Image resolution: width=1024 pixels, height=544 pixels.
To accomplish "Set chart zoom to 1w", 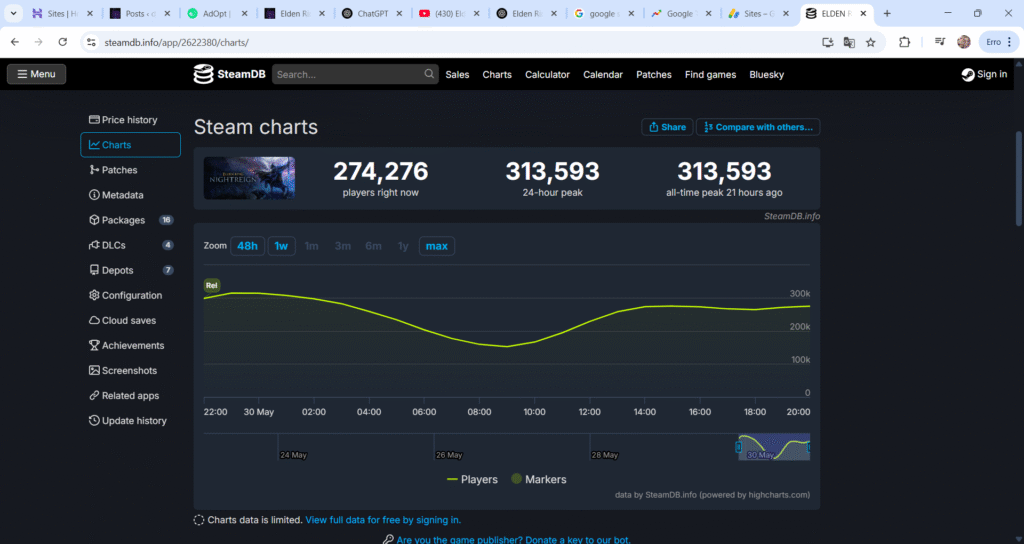I will [281, 246].
